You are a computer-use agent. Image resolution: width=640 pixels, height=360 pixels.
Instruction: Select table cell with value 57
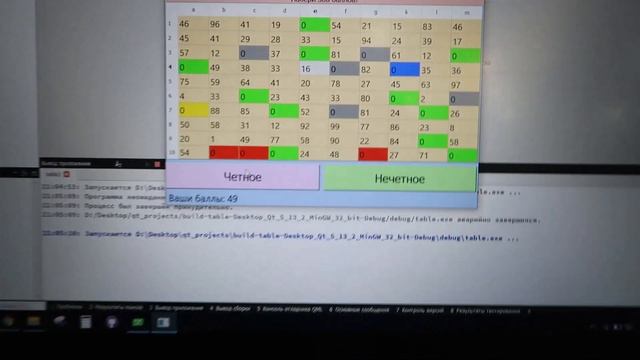(x=193, y=53)
